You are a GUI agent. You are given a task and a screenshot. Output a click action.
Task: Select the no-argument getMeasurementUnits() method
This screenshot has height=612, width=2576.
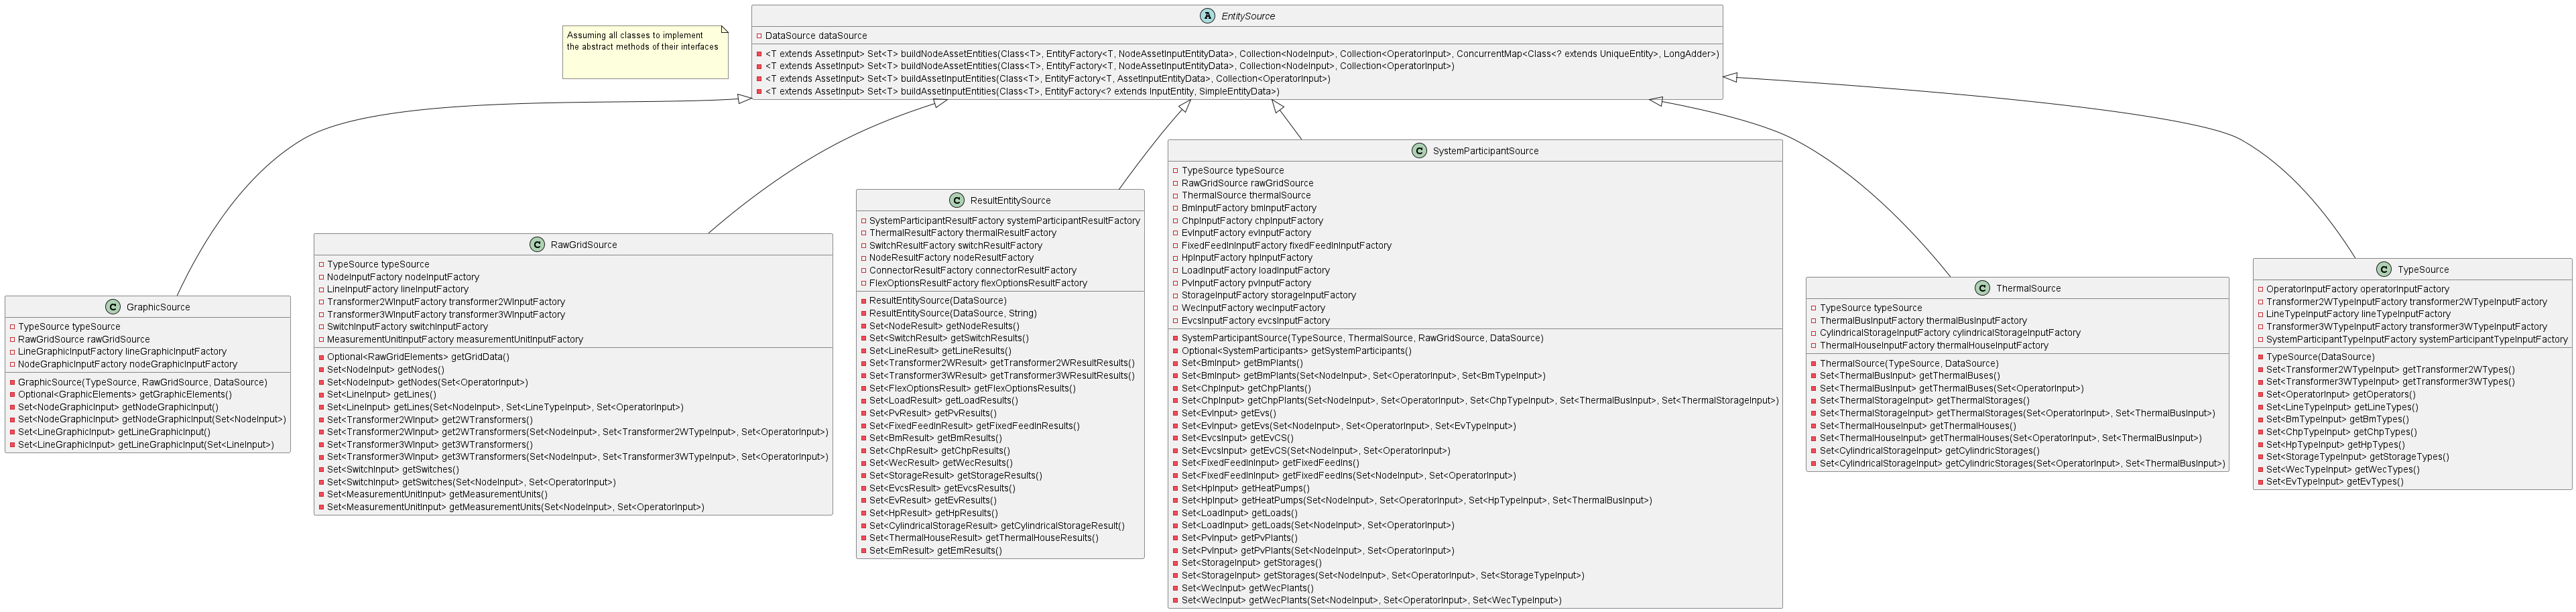(x=437, y=495)
